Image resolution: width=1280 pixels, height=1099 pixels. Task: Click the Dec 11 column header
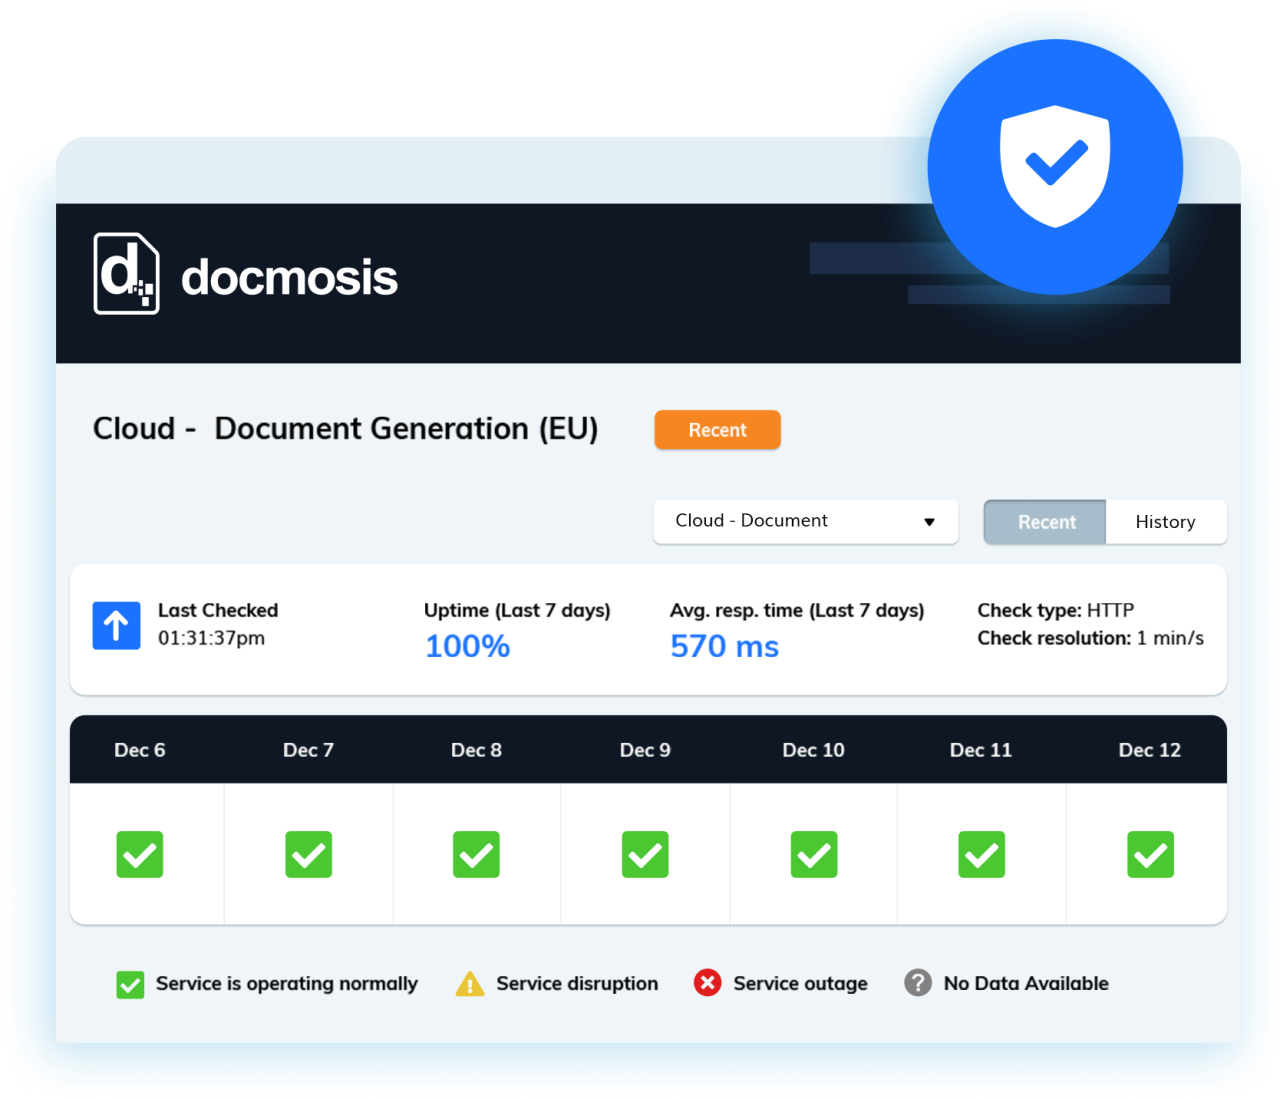(x=981, y=750)
